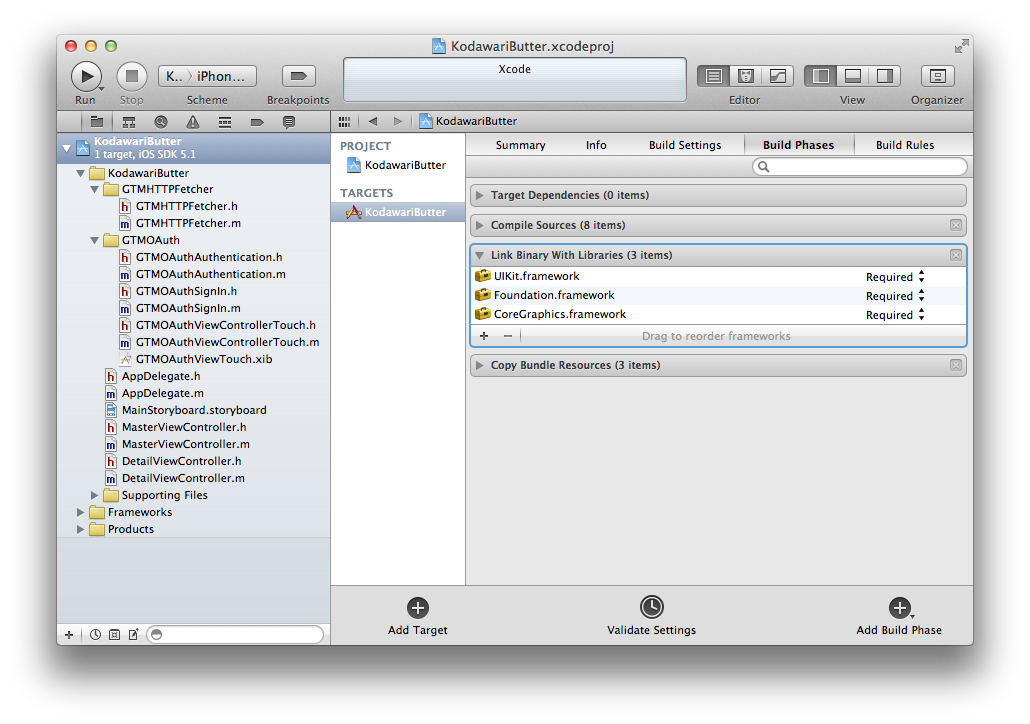Delete the Compile Sources phase
Image resolution: width=1030 pixels, height=724 pixels.
tap(956, 225)
